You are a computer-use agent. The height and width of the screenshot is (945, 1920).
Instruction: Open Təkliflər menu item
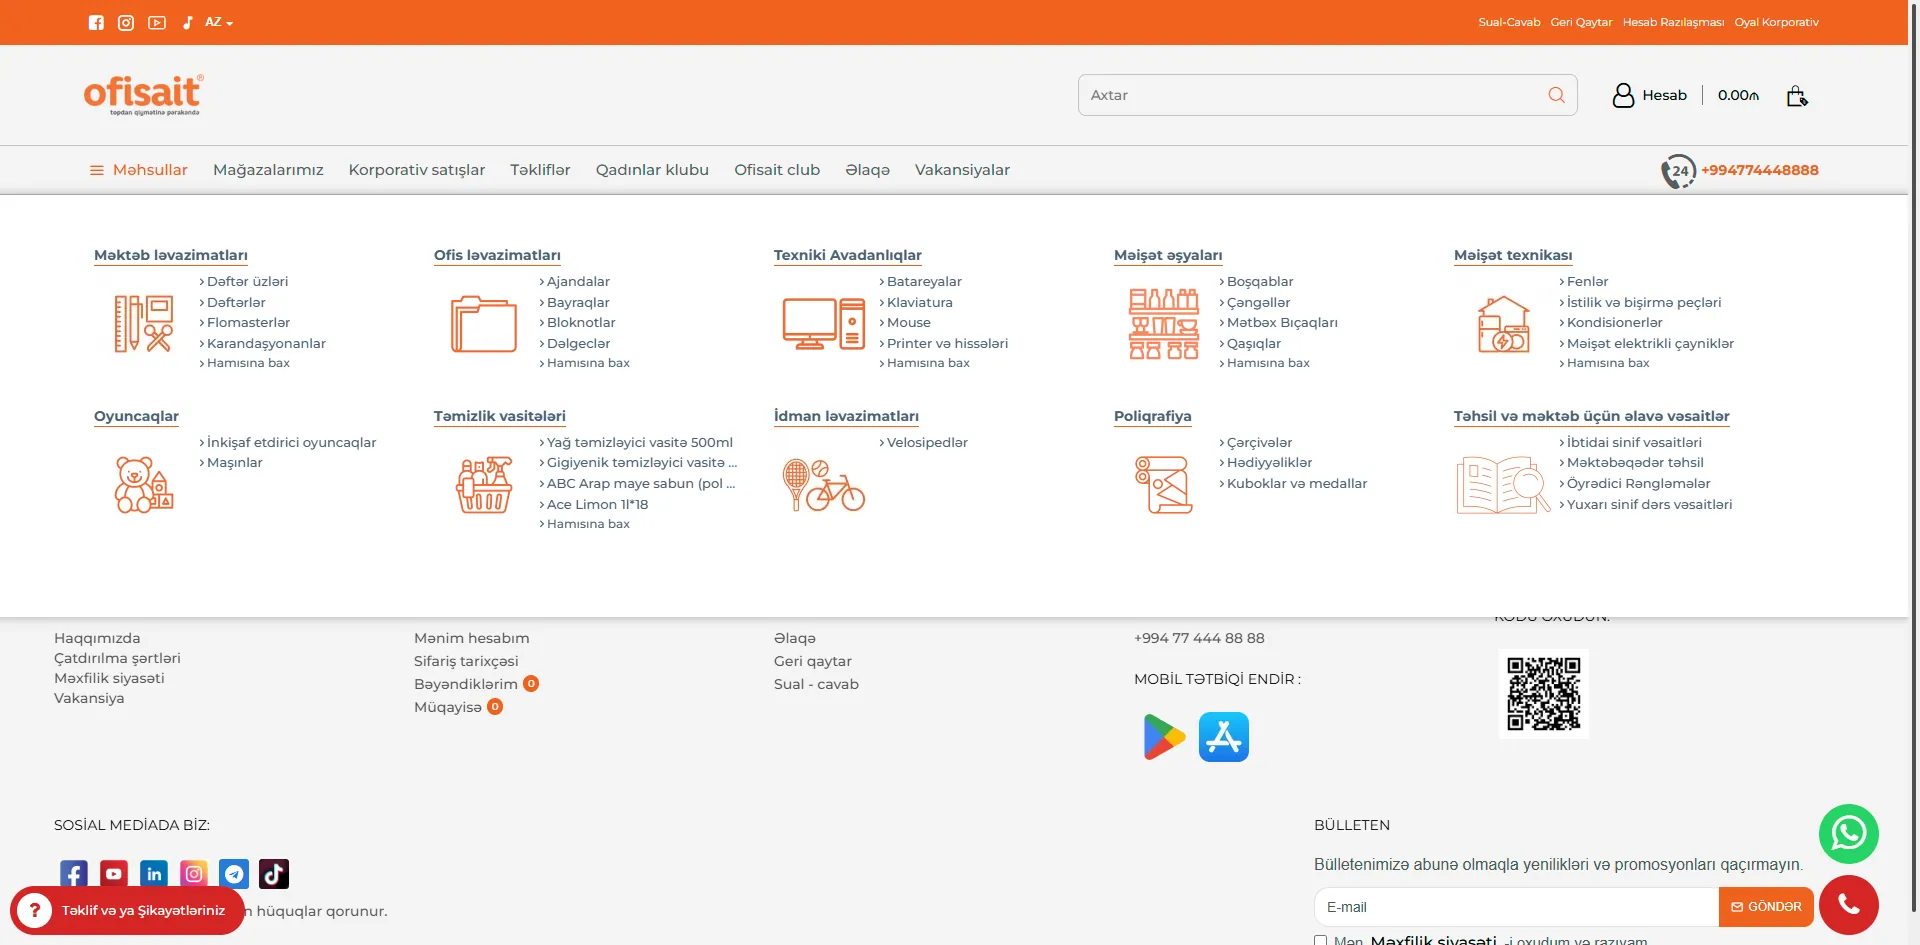[540, 170]
